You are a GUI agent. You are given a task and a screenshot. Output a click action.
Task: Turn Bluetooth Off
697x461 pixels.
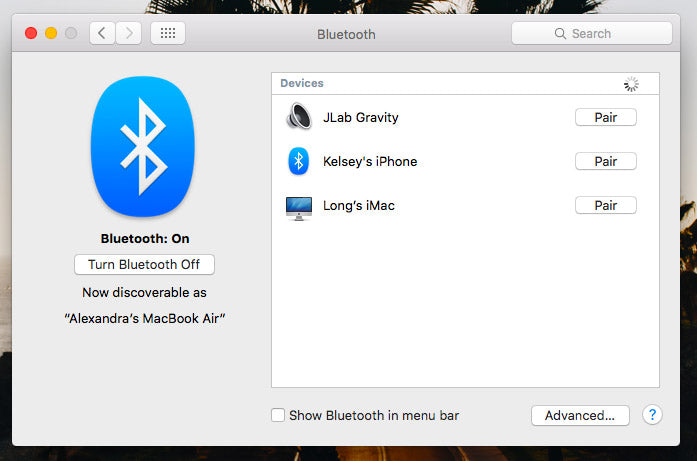pos(144,265)
